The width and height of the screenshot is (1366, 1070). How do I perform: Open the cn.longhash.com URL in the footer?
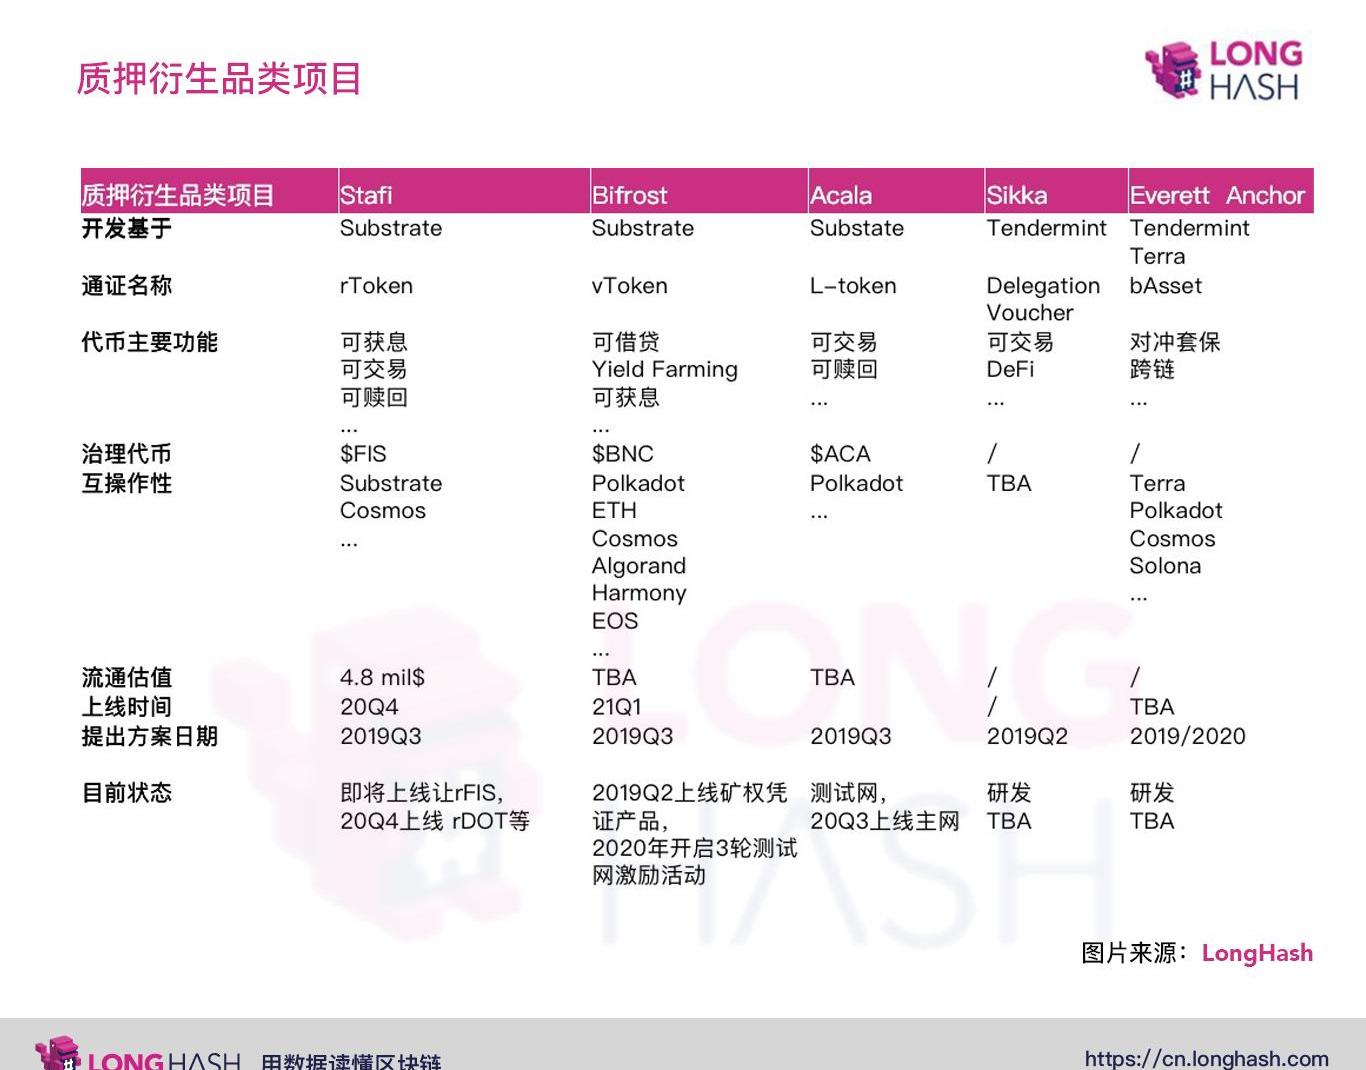click(1206, 1058)
